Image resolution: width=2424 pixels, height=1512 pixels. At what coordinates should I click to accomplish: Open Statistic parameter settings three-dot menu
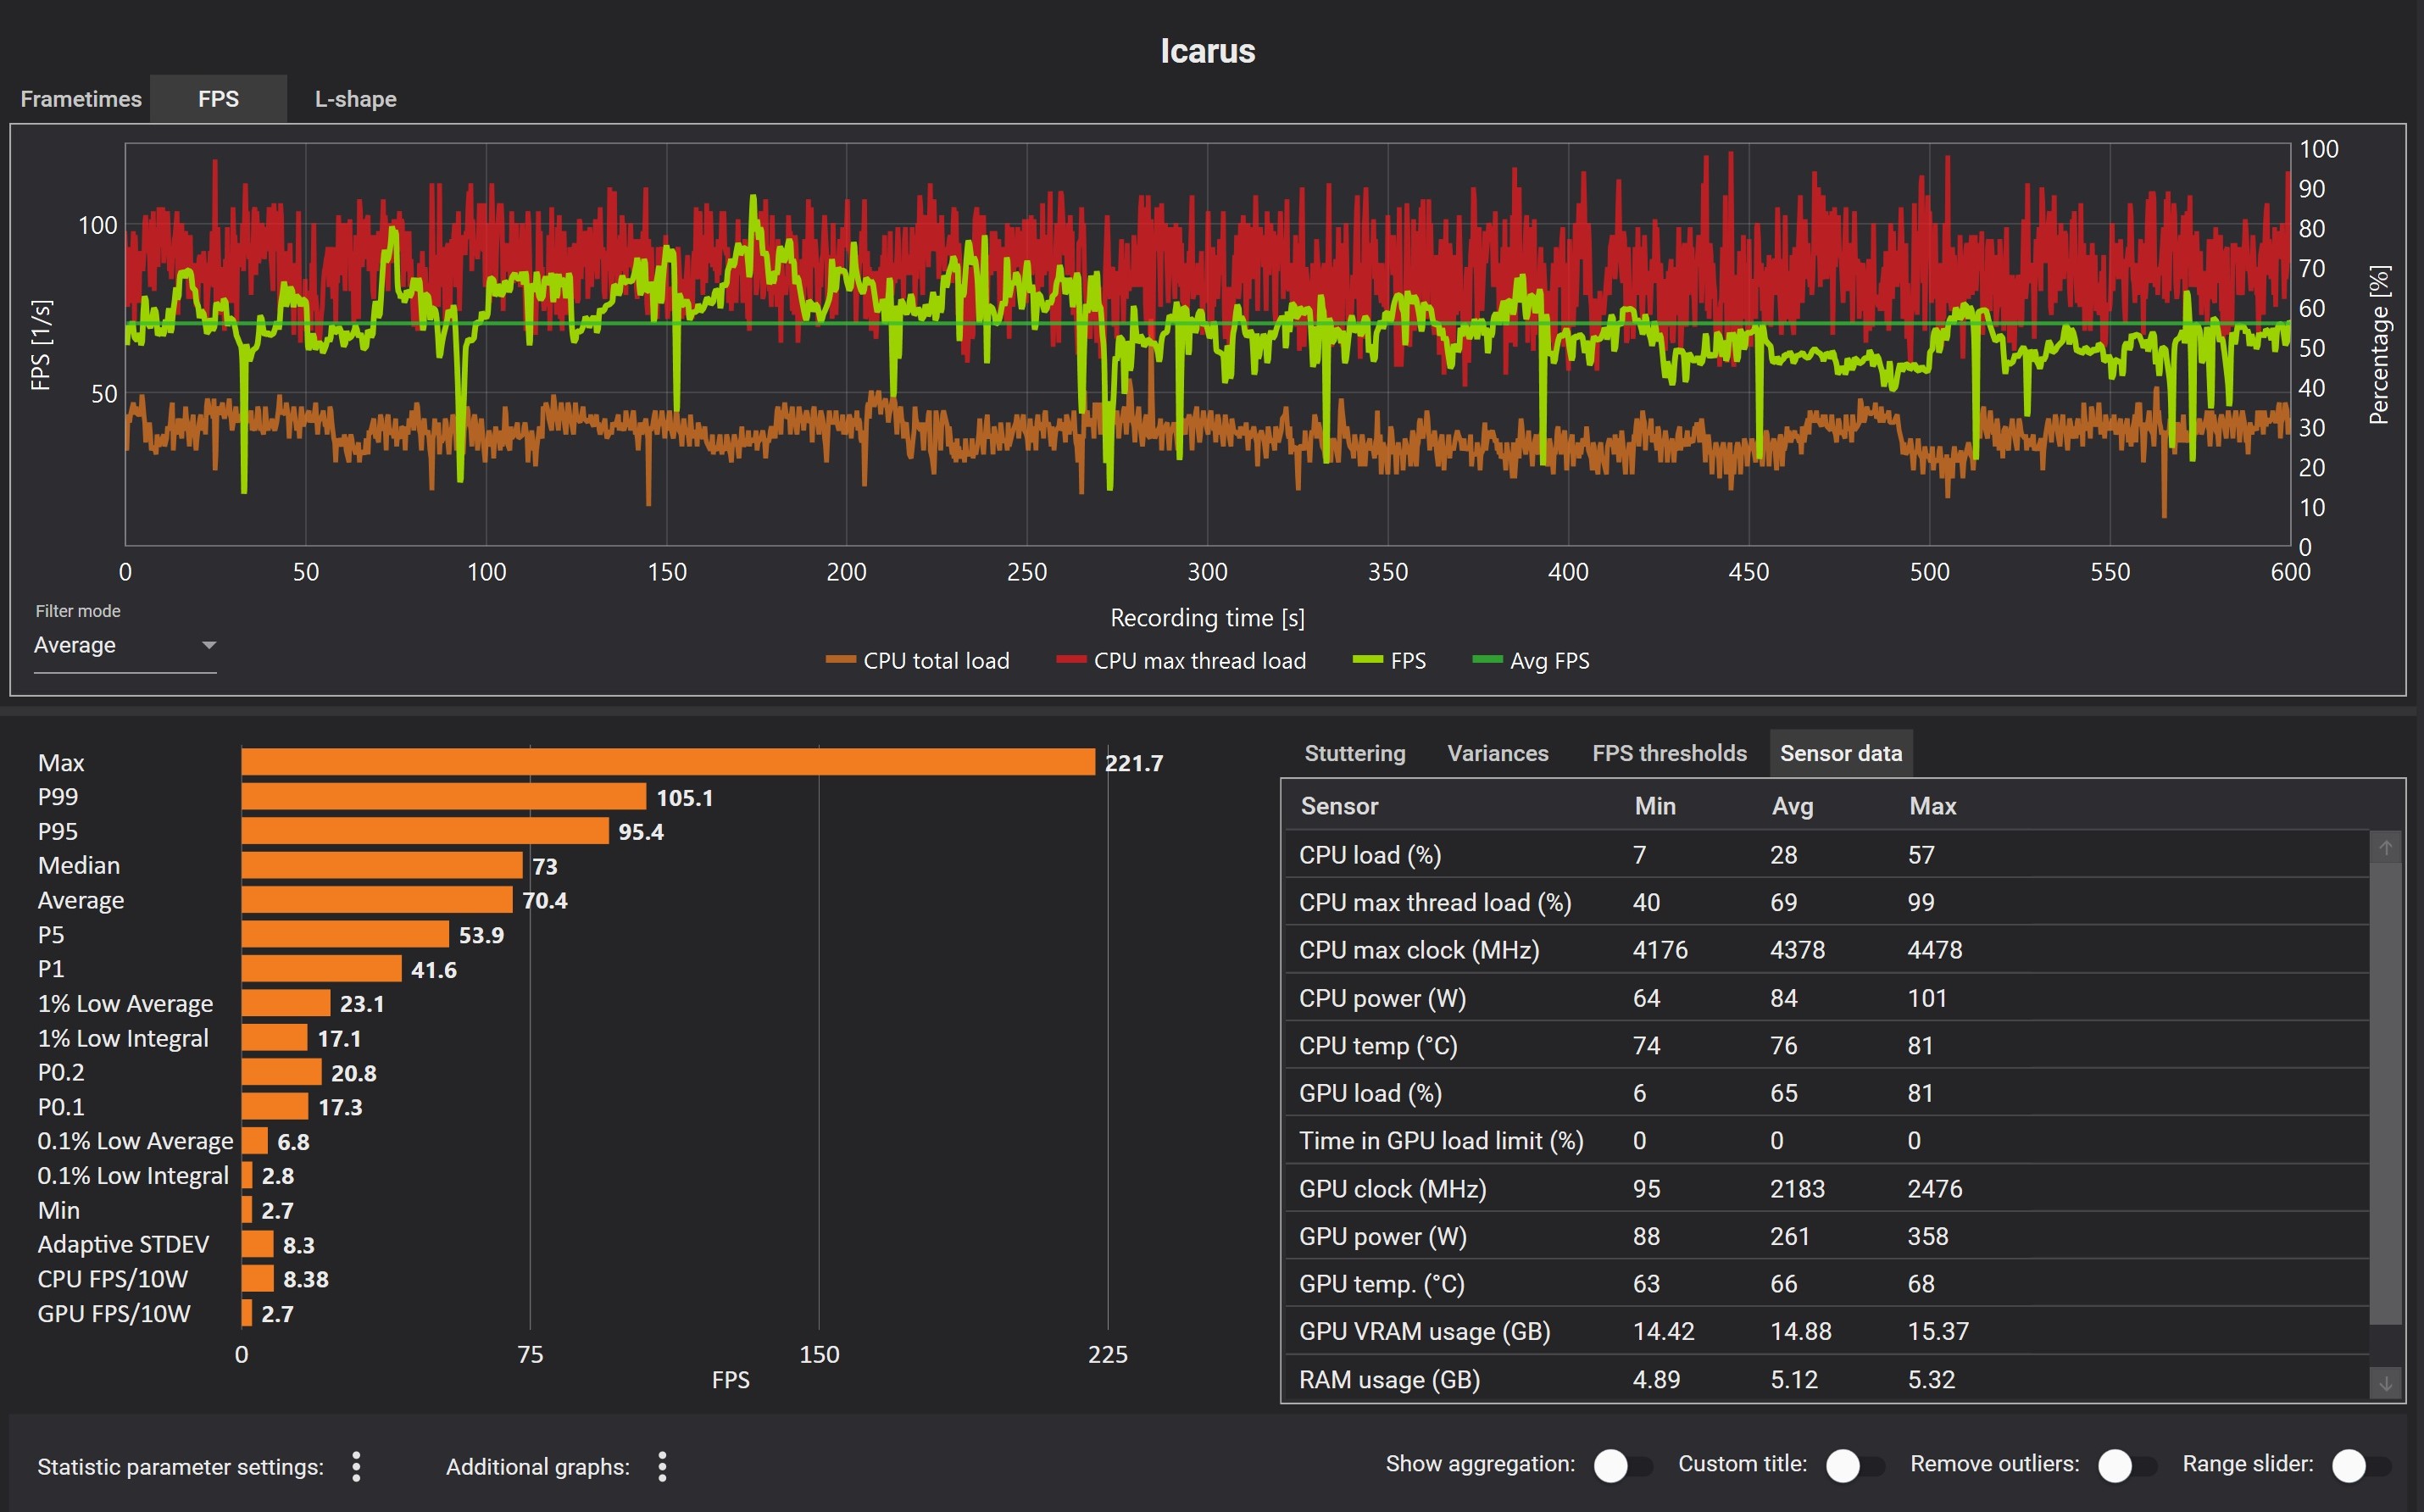point(356,1467)
